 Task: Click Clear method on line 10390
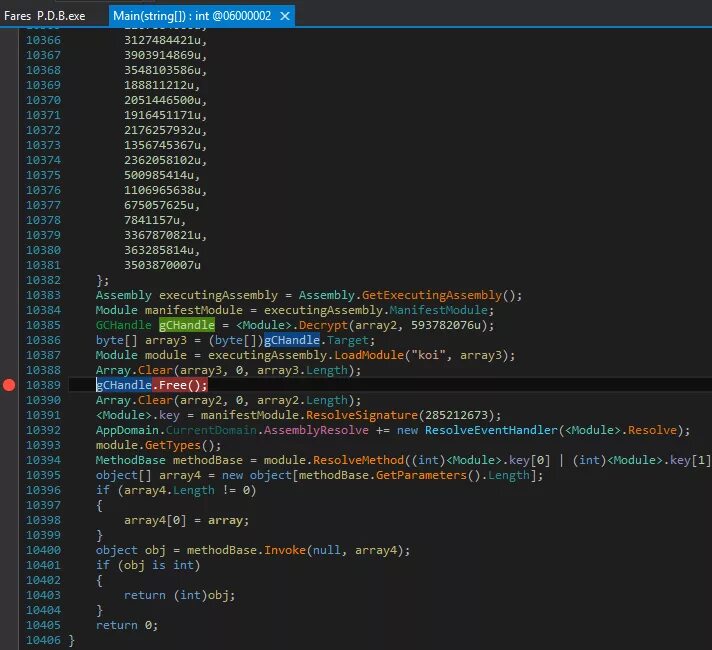(x=155, y=400)
